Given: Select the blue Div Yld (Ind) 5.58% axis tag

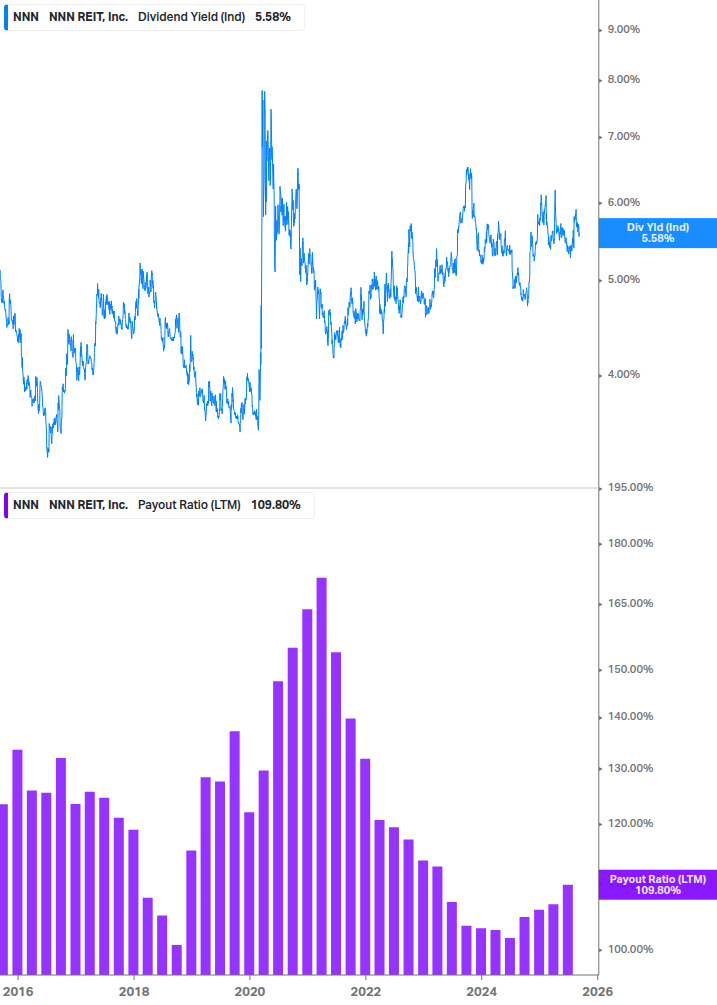Looking at the screenshot, I should point(657,233).
